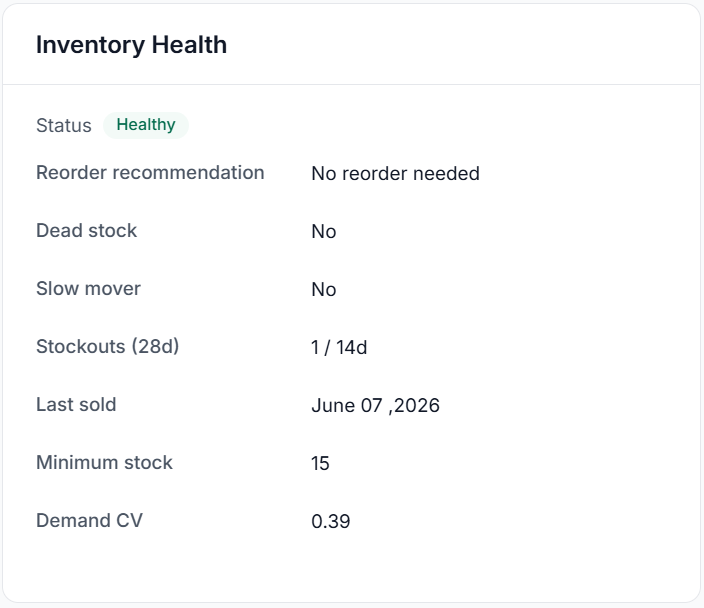Select the 1 / 14d stockouts value
This screenshot has width=704, height=608.
[339, 347]
